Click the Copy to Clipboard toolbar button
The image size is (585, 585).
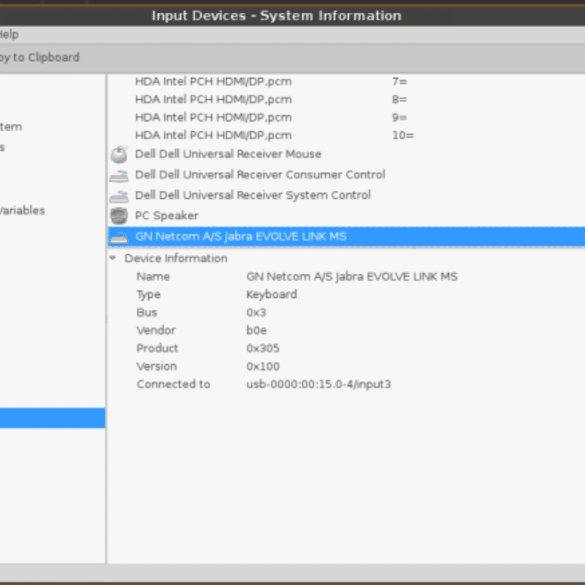[39, 57]
